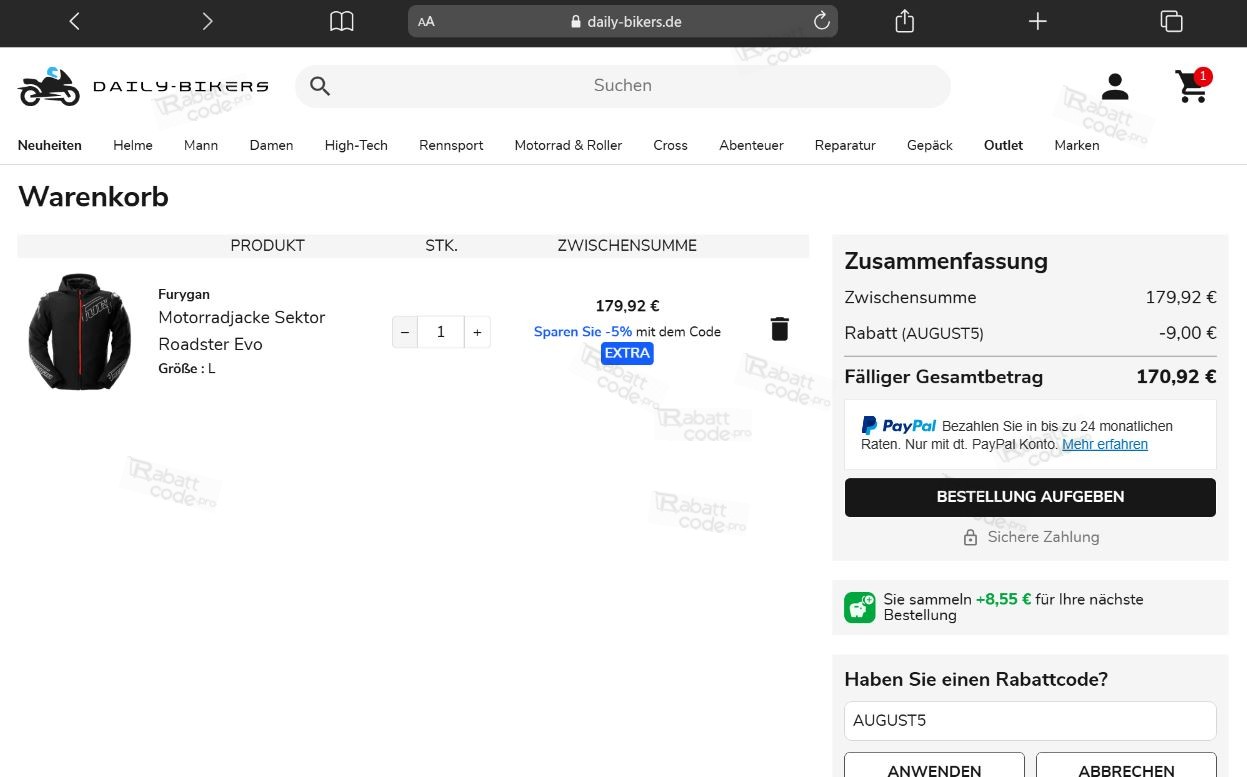Open Neuheiten menu item
This screenshot has height=777, width=1247.
click(x=50, y=145)
